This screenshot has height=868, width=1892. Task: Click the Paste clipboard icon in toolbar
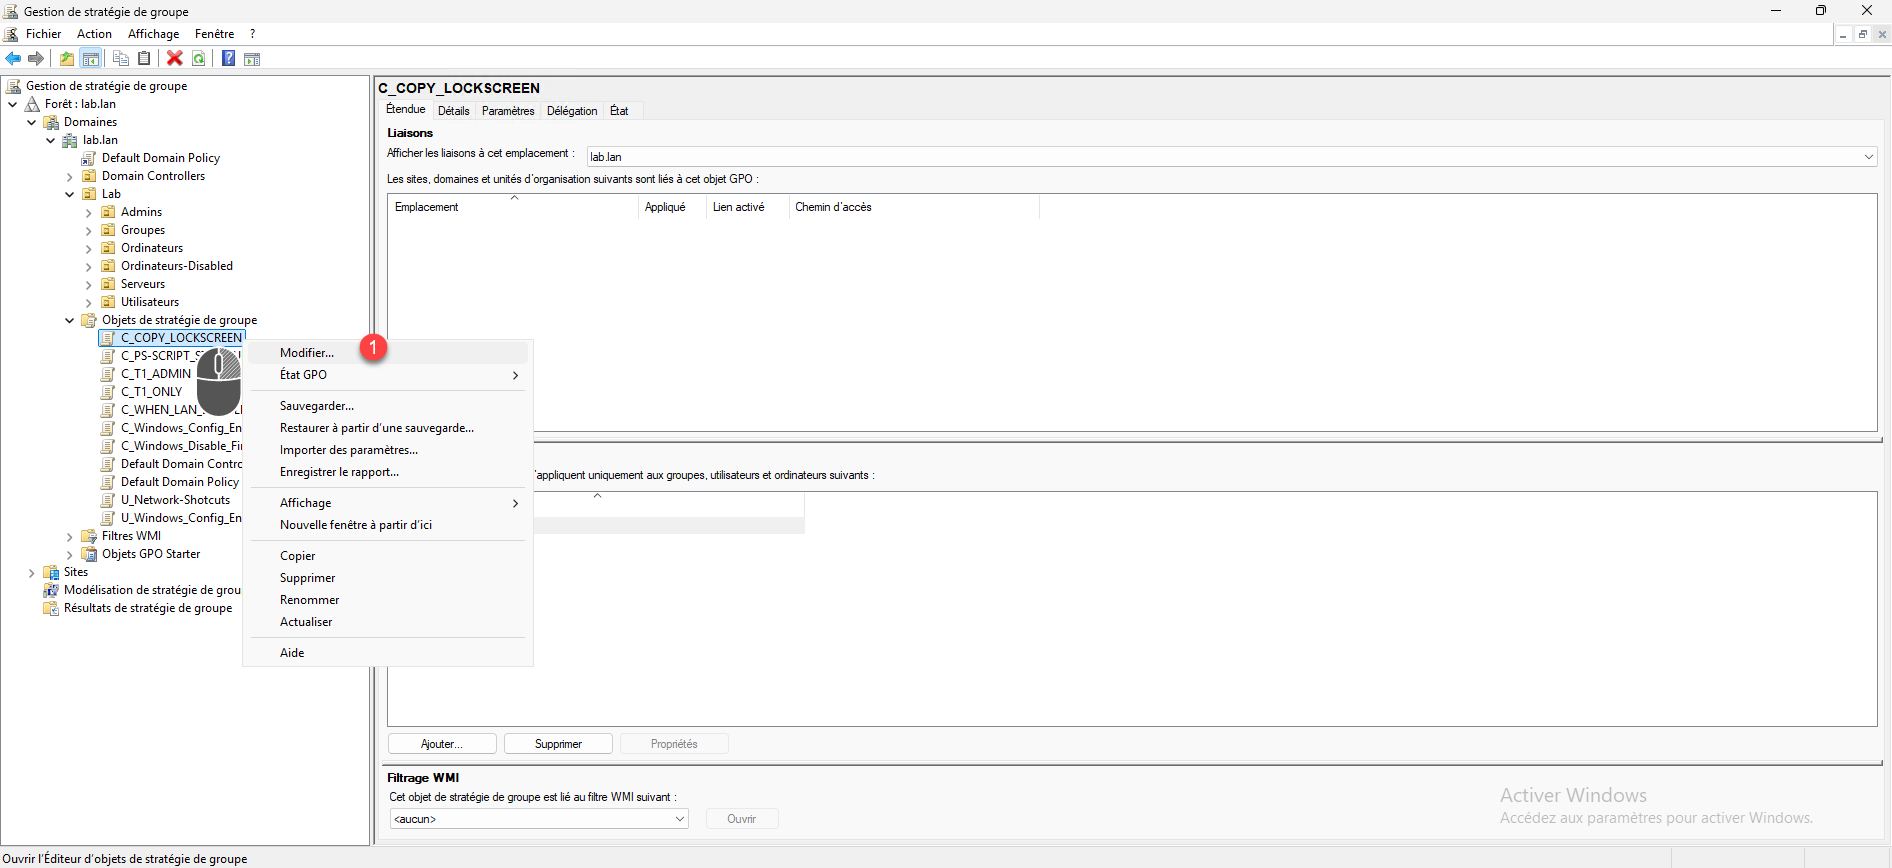click(x=144, y=59)
